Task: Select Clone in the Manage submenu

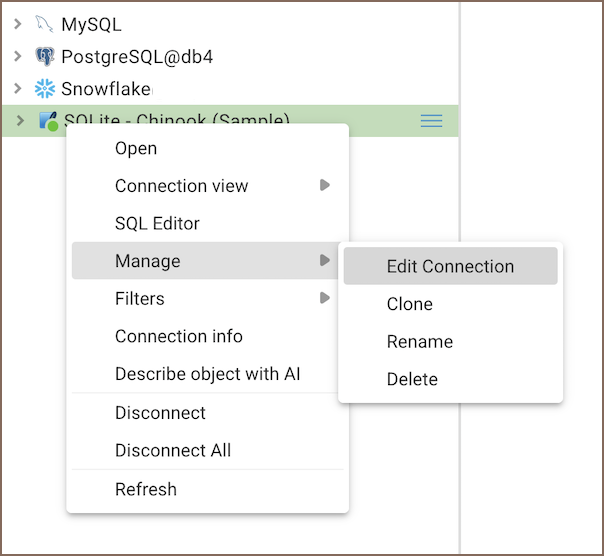Action: click(x=450, y=304)
